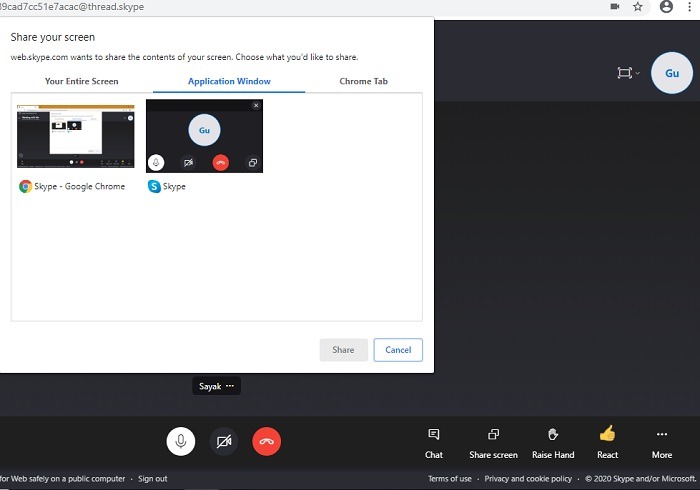
Task: Switch to Your Entire Screen tab
Action: [x=82, y=81]
